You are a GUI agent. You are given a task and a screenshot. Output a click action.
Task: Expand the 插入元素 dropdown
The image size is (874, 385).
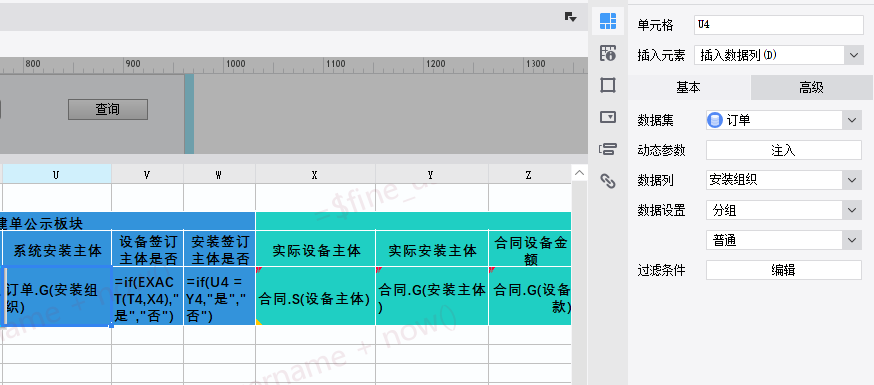[853, 55]
